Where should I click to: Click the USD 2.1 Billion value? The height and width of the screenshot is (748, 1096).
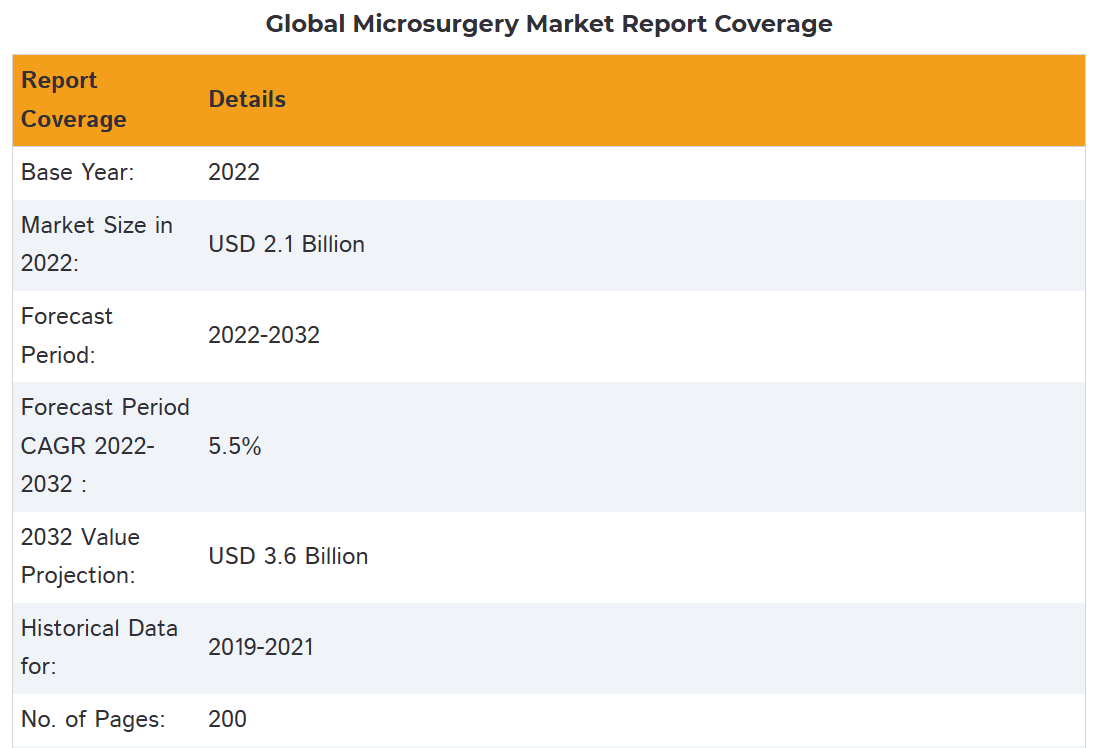(286, 244)
